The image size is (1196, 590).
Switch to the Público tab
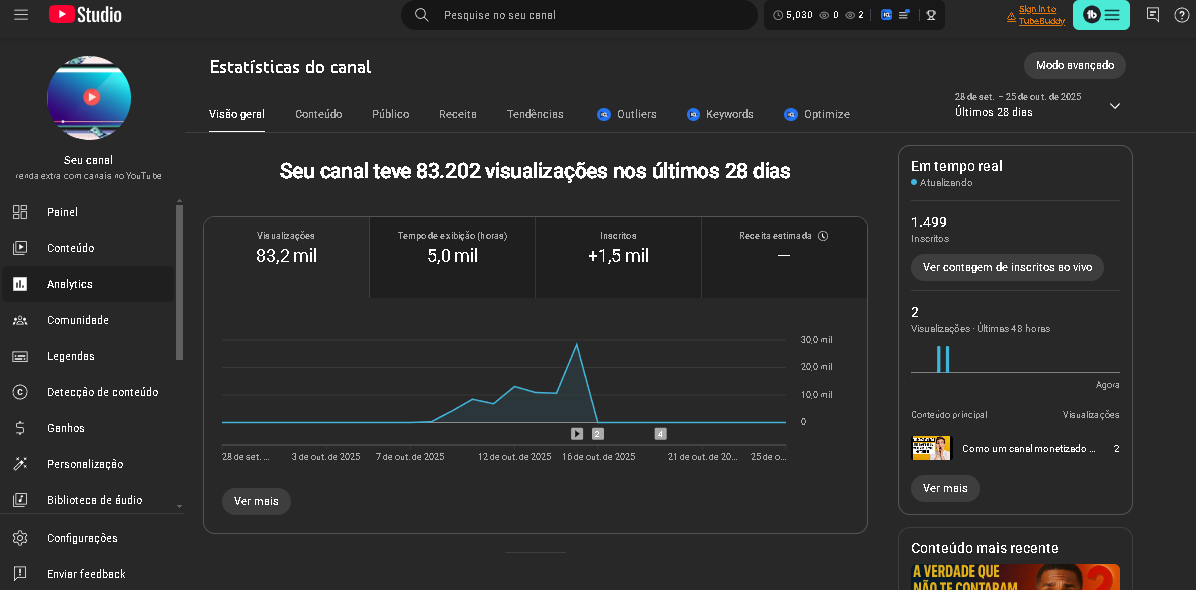pyautogui.click(x=390, y=114)
